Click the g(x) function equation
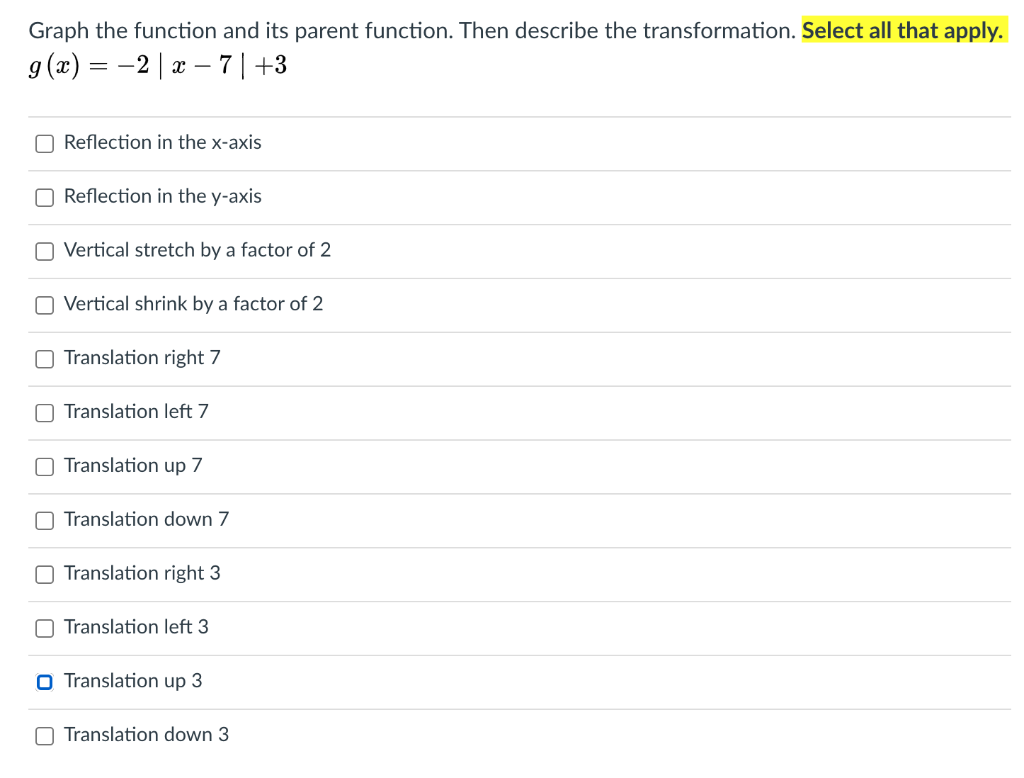1024x778 pixels. tap(158, 65)
